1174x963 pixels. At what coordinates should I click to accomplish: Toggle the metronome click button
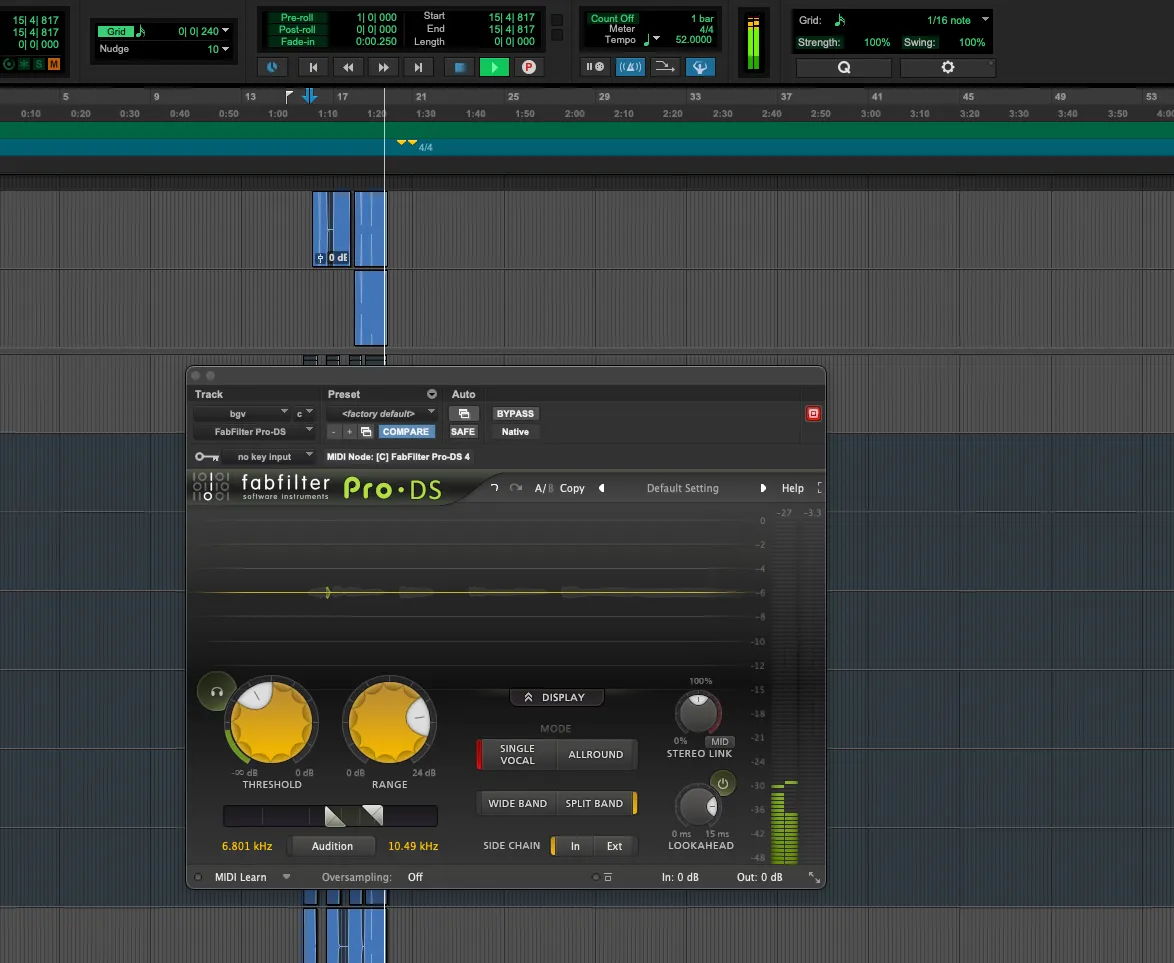tap(630, 67)
